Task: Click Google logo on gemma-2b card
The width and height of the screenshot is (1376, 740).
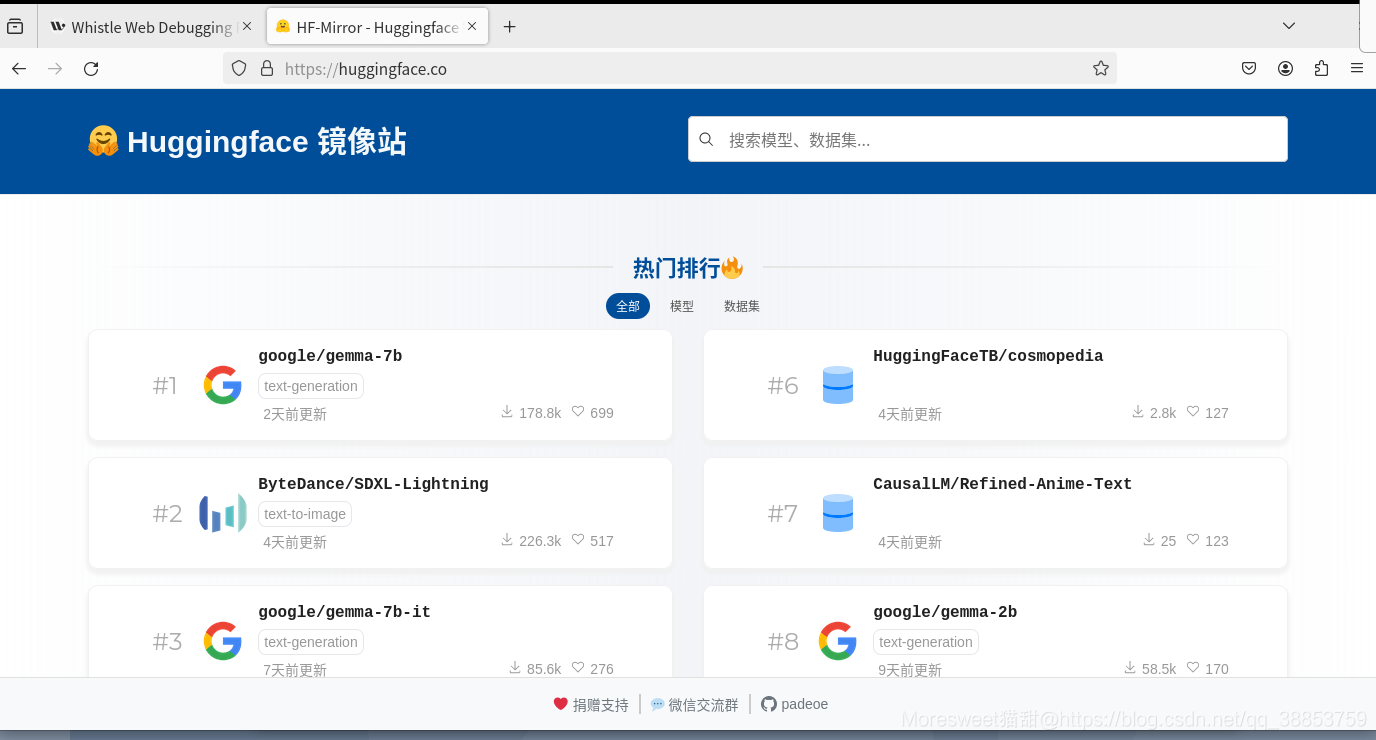Action: 838,641
